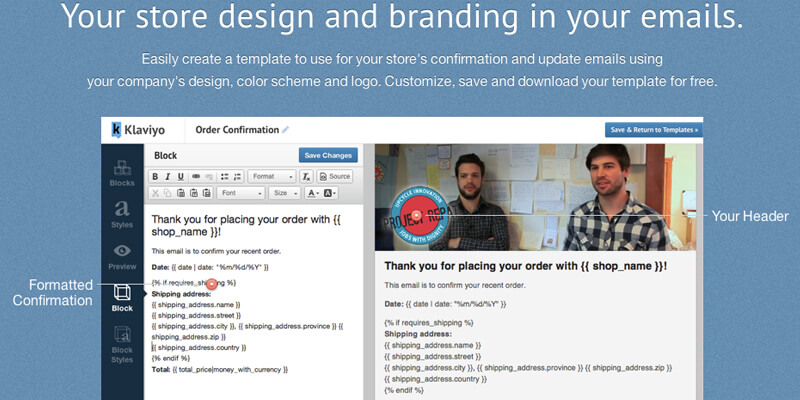This screenshot has height=400, width=800.
Task: Open the Format dropdown
Action: coord(271,177)
